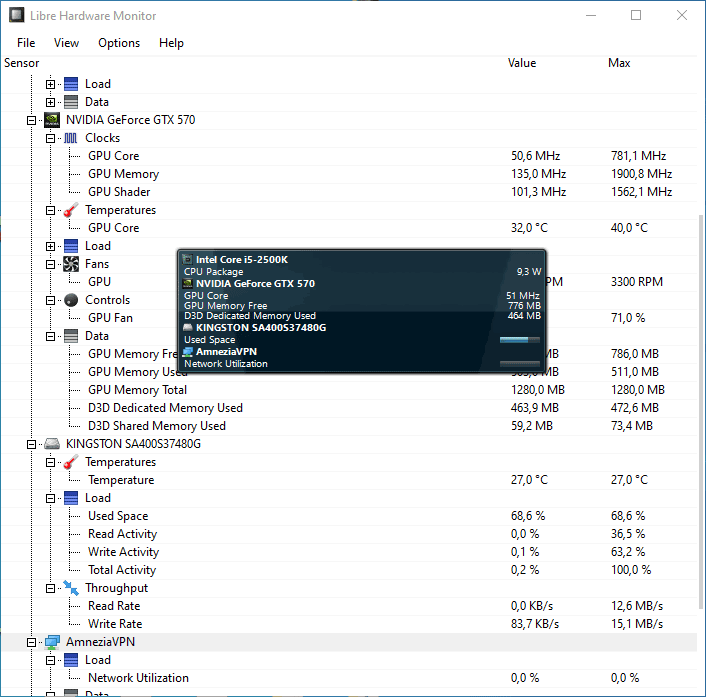The image size is (706, 697).
Task: Select the Total Activity row
Action: [349, 570]
